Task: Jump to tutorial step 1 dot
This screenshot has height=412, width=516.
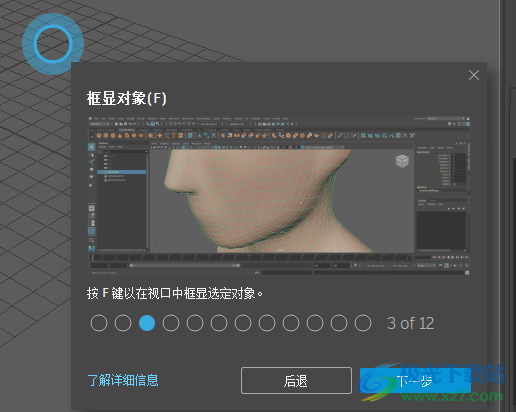Action: pyautogui.click(x=99, y=323)
